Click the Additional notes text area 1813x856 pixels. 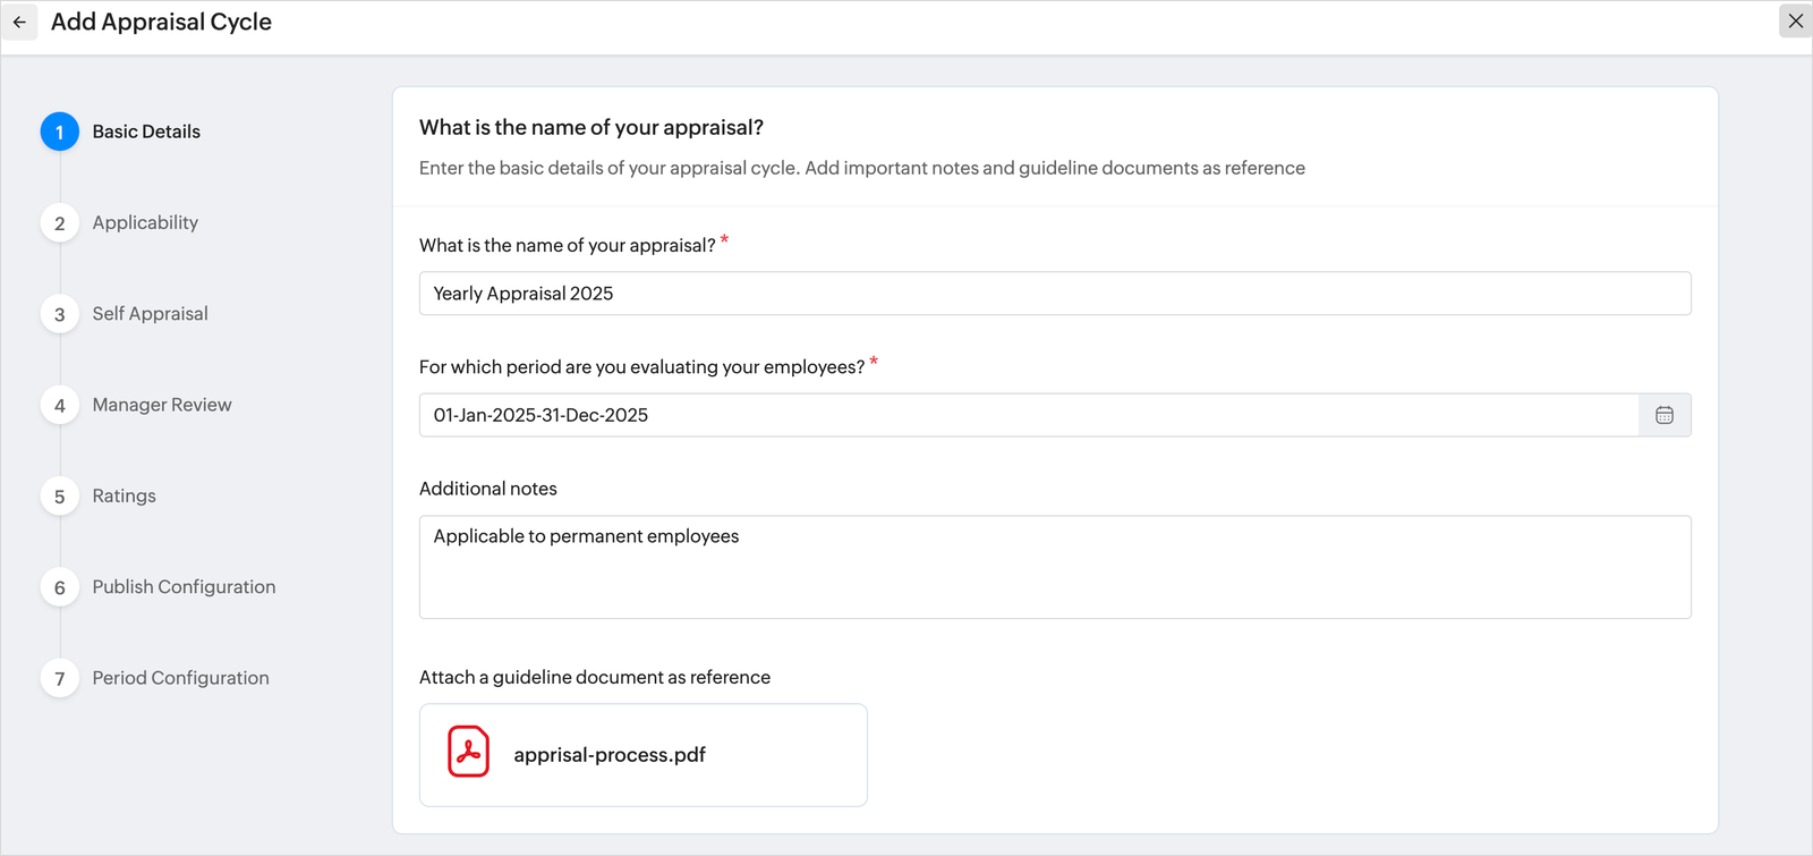coord(1054,567)
